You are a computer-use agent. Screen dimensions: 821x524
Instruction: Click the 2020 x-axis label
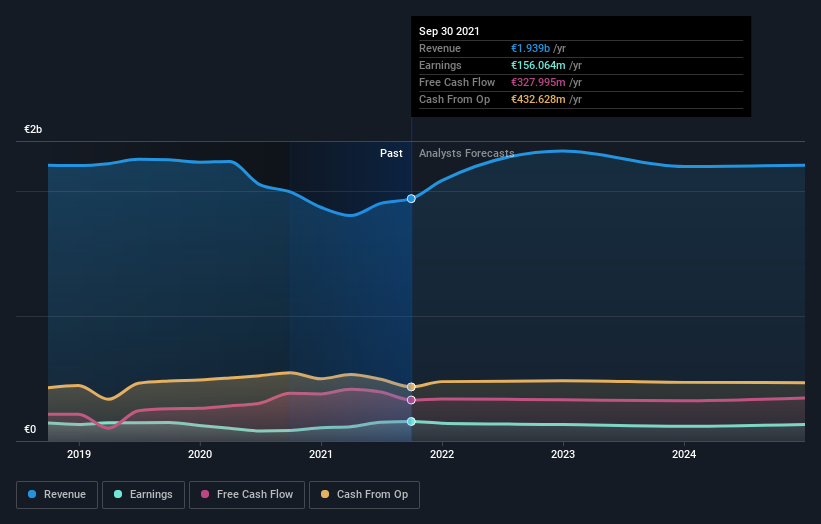pyautogui.click(x=200, y=454)
